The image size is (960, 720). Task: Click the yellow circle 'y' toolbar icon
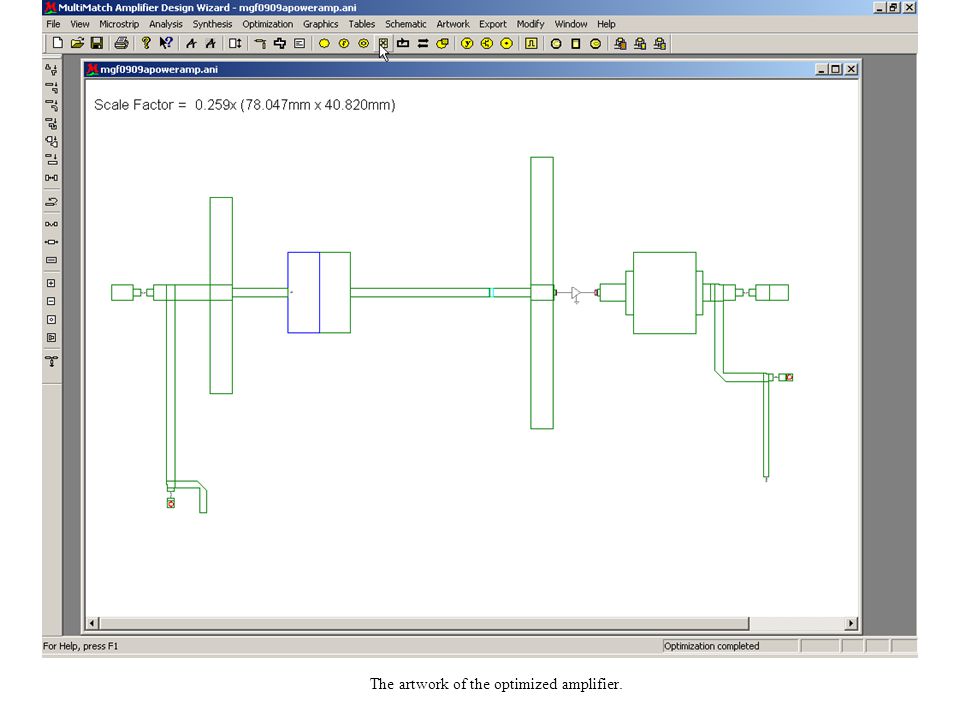pos(467,43)
